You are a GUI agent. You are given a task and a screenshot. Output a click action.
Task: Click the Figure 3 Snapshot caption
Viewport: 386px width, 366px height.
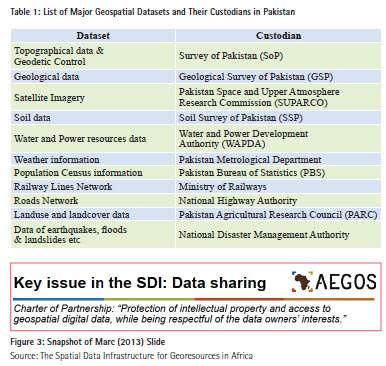[88, 342]
